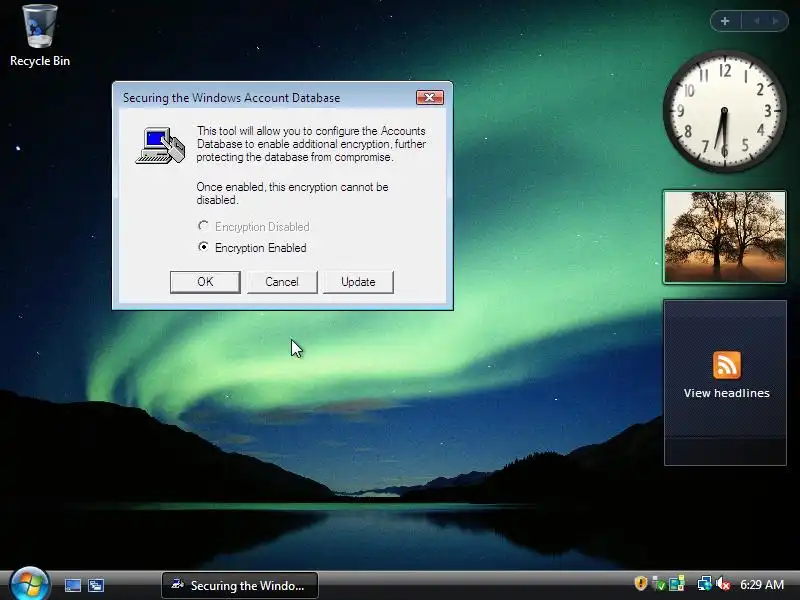
Task: Click the dialog title Securing the Windows Account Database
Action: tap(231, 97)
